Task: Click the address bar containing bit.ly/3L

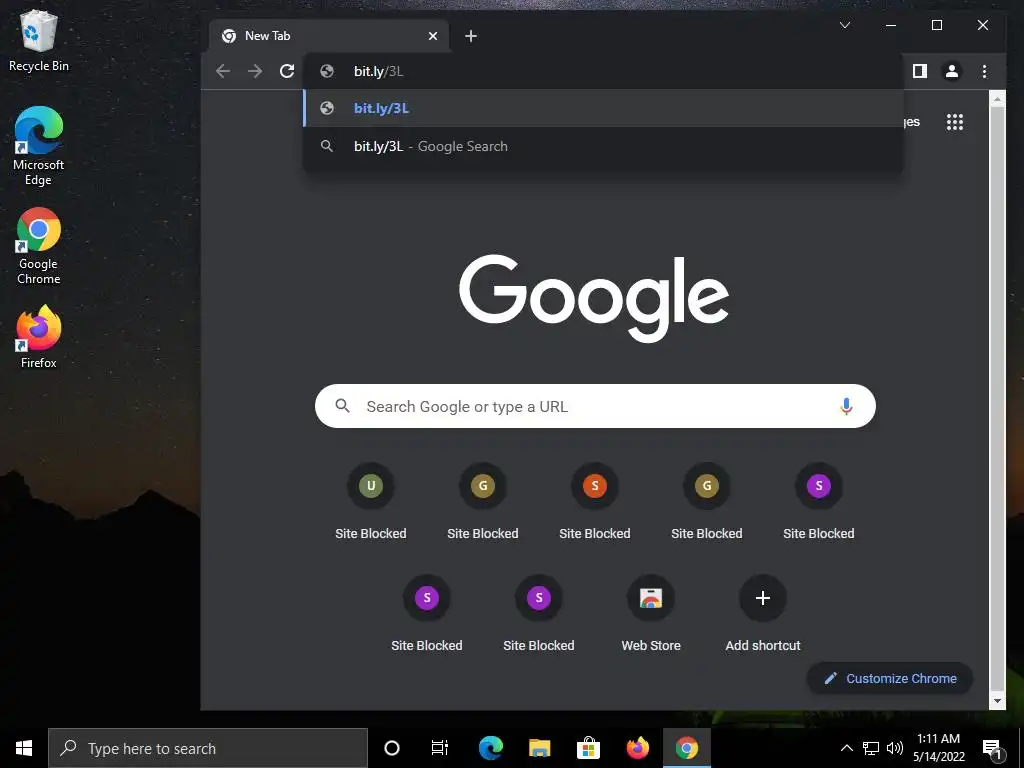Action: pyautogui.click(x=603, y=71)
